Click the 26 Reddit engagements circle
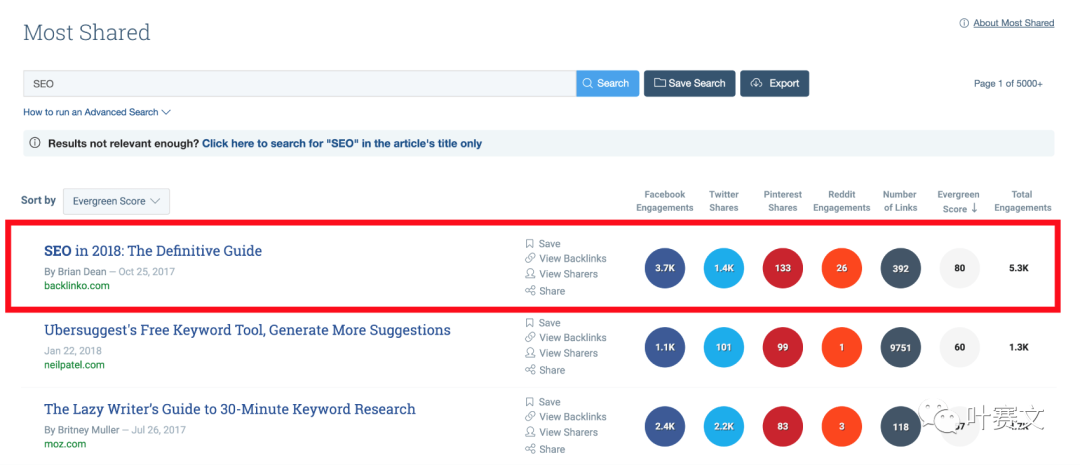 pos(842,268)
